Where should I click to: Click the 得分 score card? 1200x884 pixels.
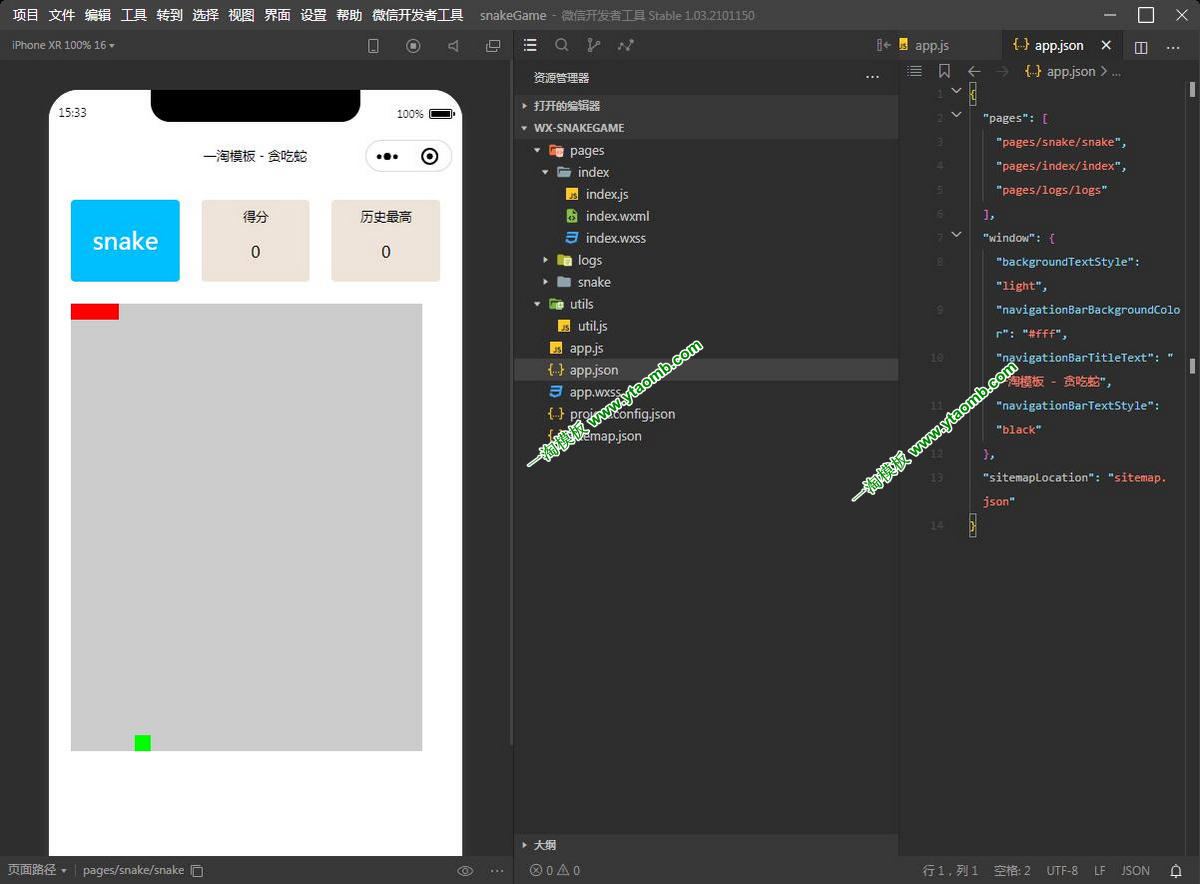[255, 241]
